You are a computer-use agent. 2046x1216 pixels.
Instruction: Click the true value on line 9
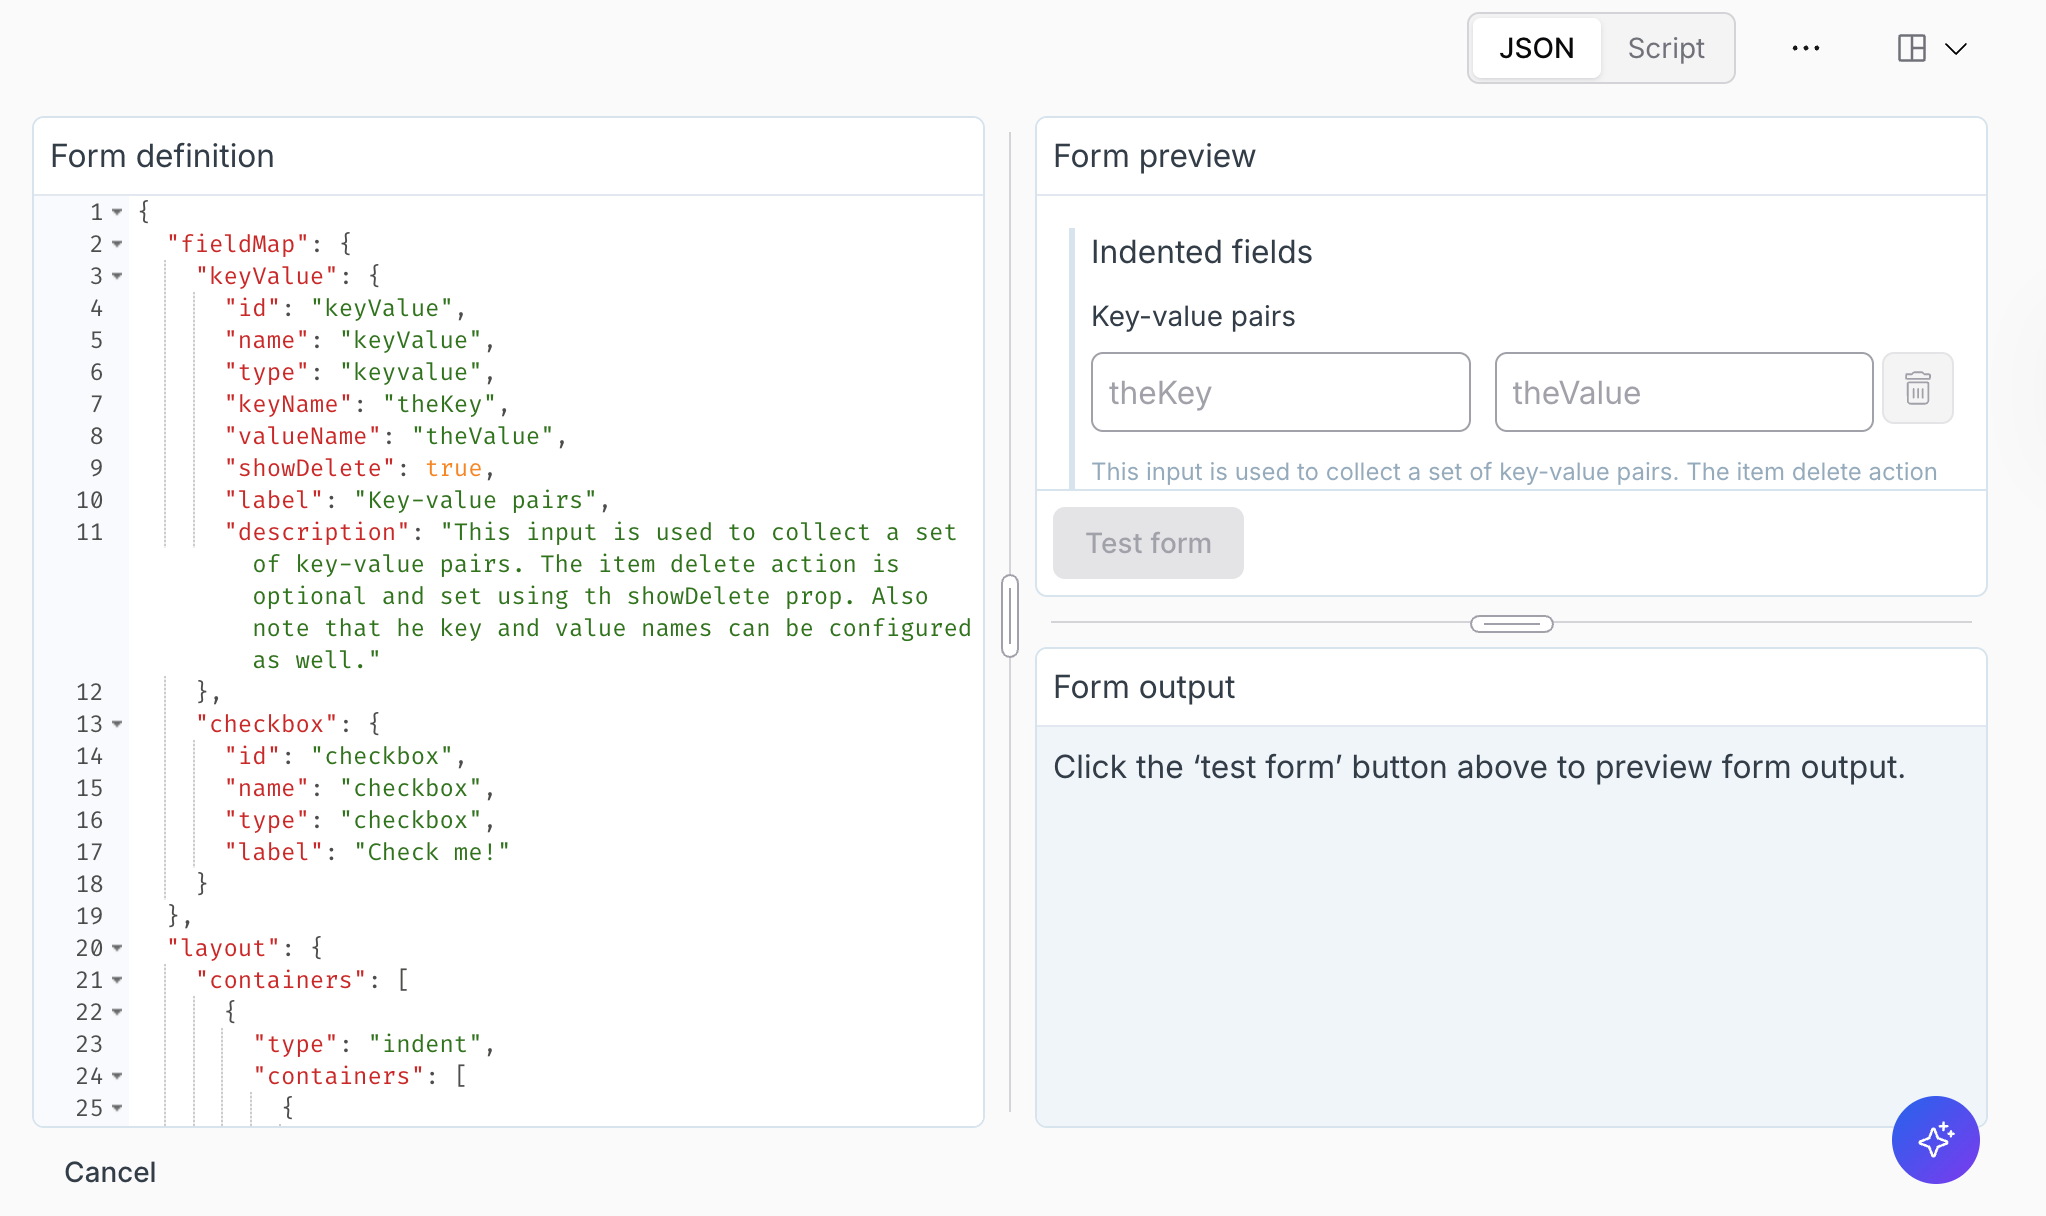click(x=454, y=468)
